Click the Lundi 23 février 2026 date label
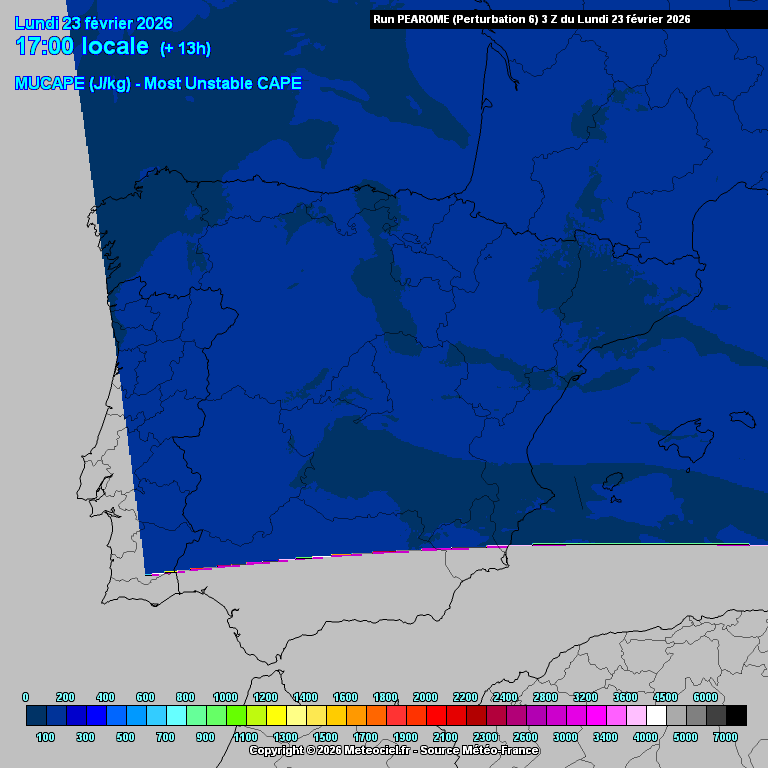The image size is (768, 768). [x=94, y=23]
